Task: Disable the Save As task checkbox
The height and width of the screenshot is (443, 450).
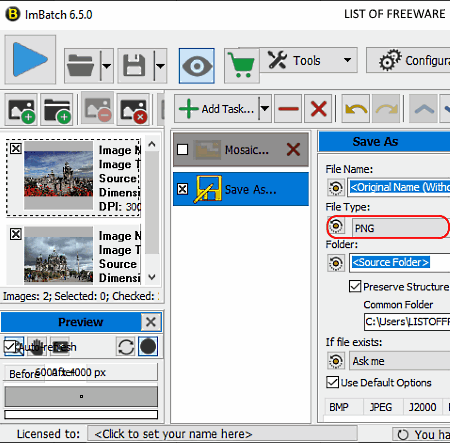Action: (182, 189)
